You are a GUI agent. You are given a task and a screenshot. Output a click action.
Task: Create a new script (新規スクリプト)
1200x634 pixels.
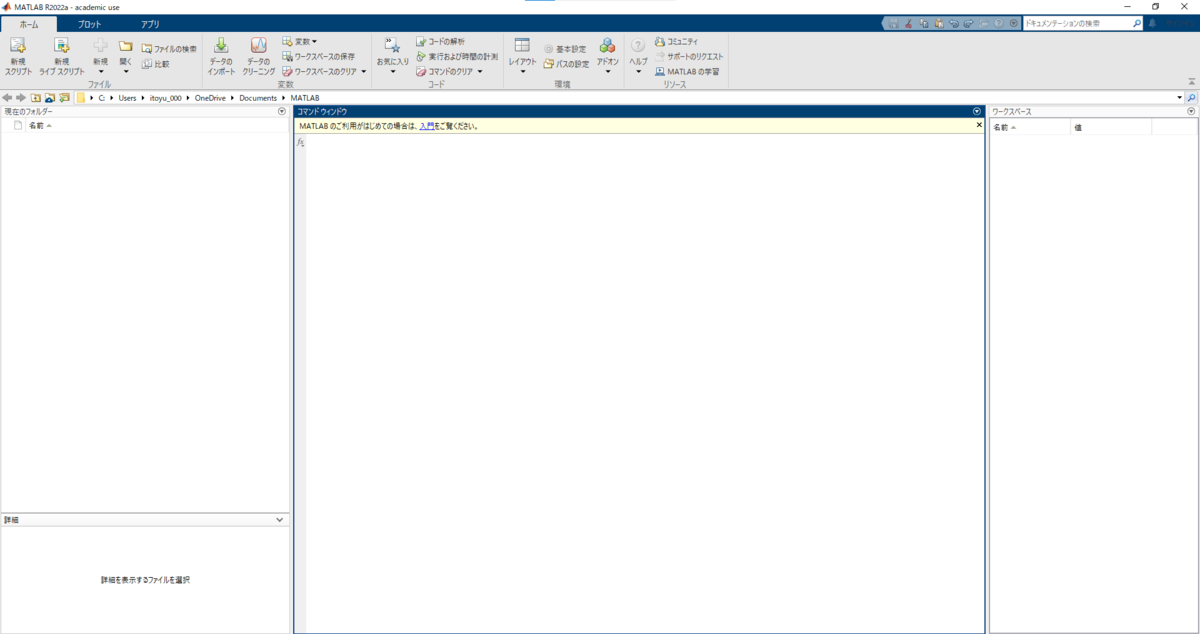coord(18,57)
